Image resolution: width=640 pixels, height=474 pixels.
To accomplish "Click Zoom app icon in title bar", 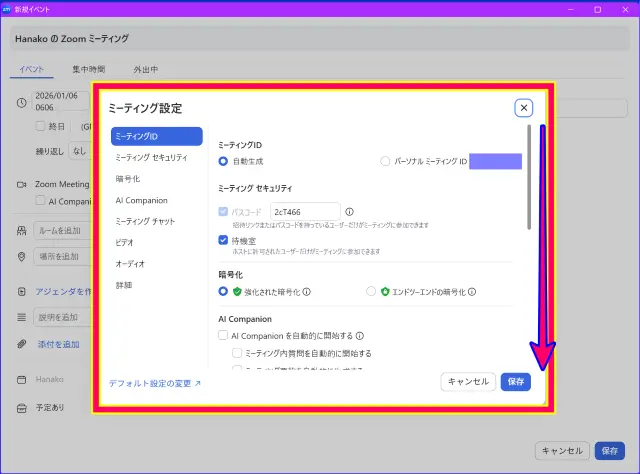I will click(6, 9).
